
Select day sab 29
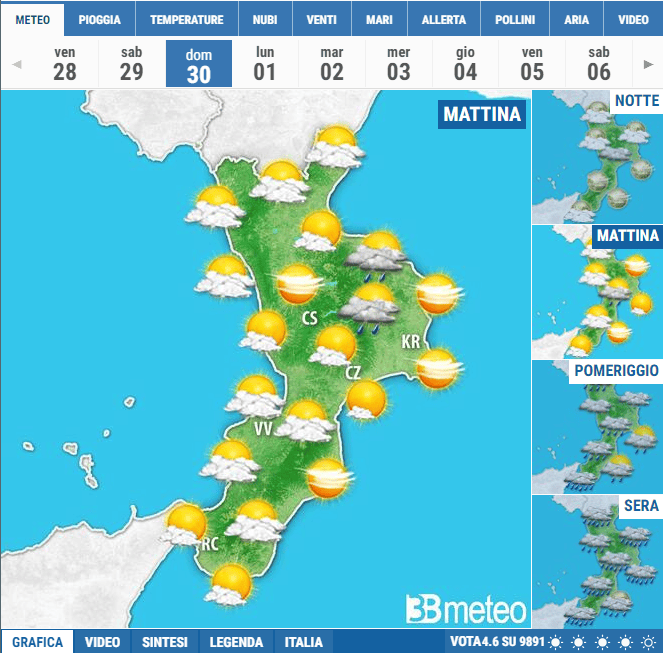click(132, 64)
